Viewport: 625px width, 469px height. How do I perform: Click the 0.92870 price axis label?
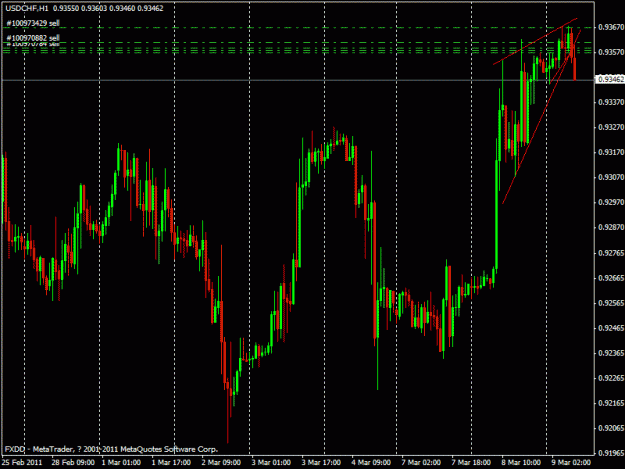click(611, 228)
